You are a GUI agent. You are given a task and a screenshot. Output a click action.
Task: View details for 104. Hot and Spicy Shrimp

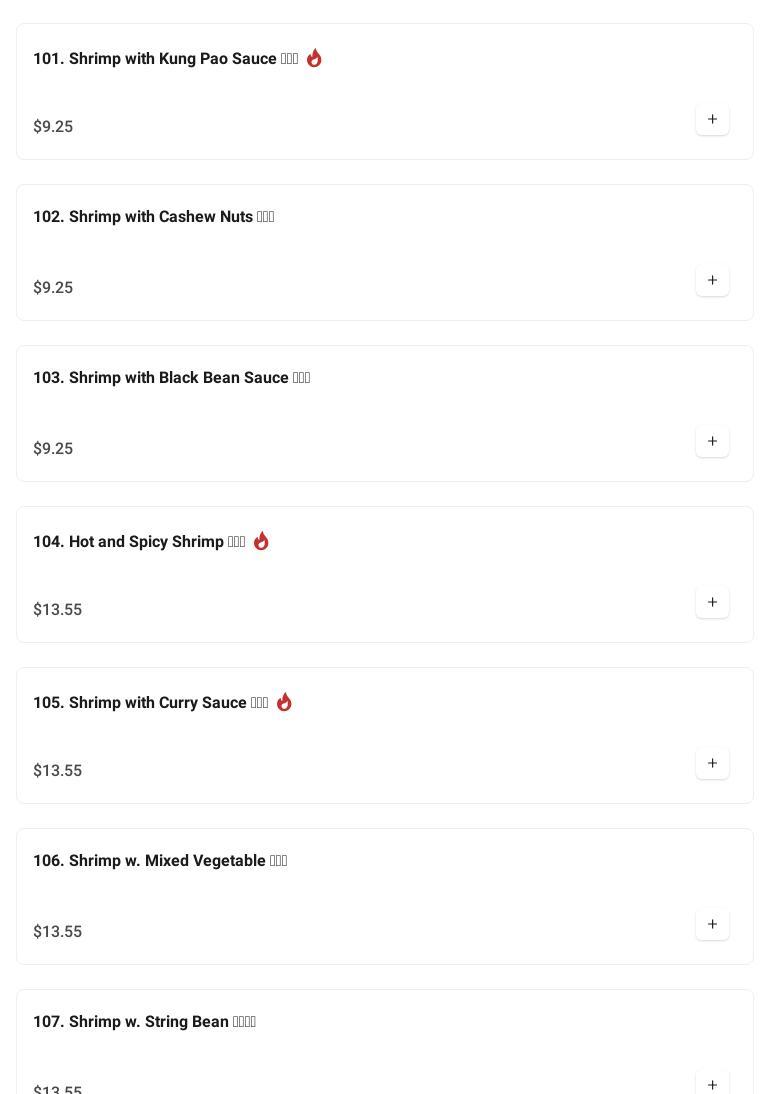139,542
